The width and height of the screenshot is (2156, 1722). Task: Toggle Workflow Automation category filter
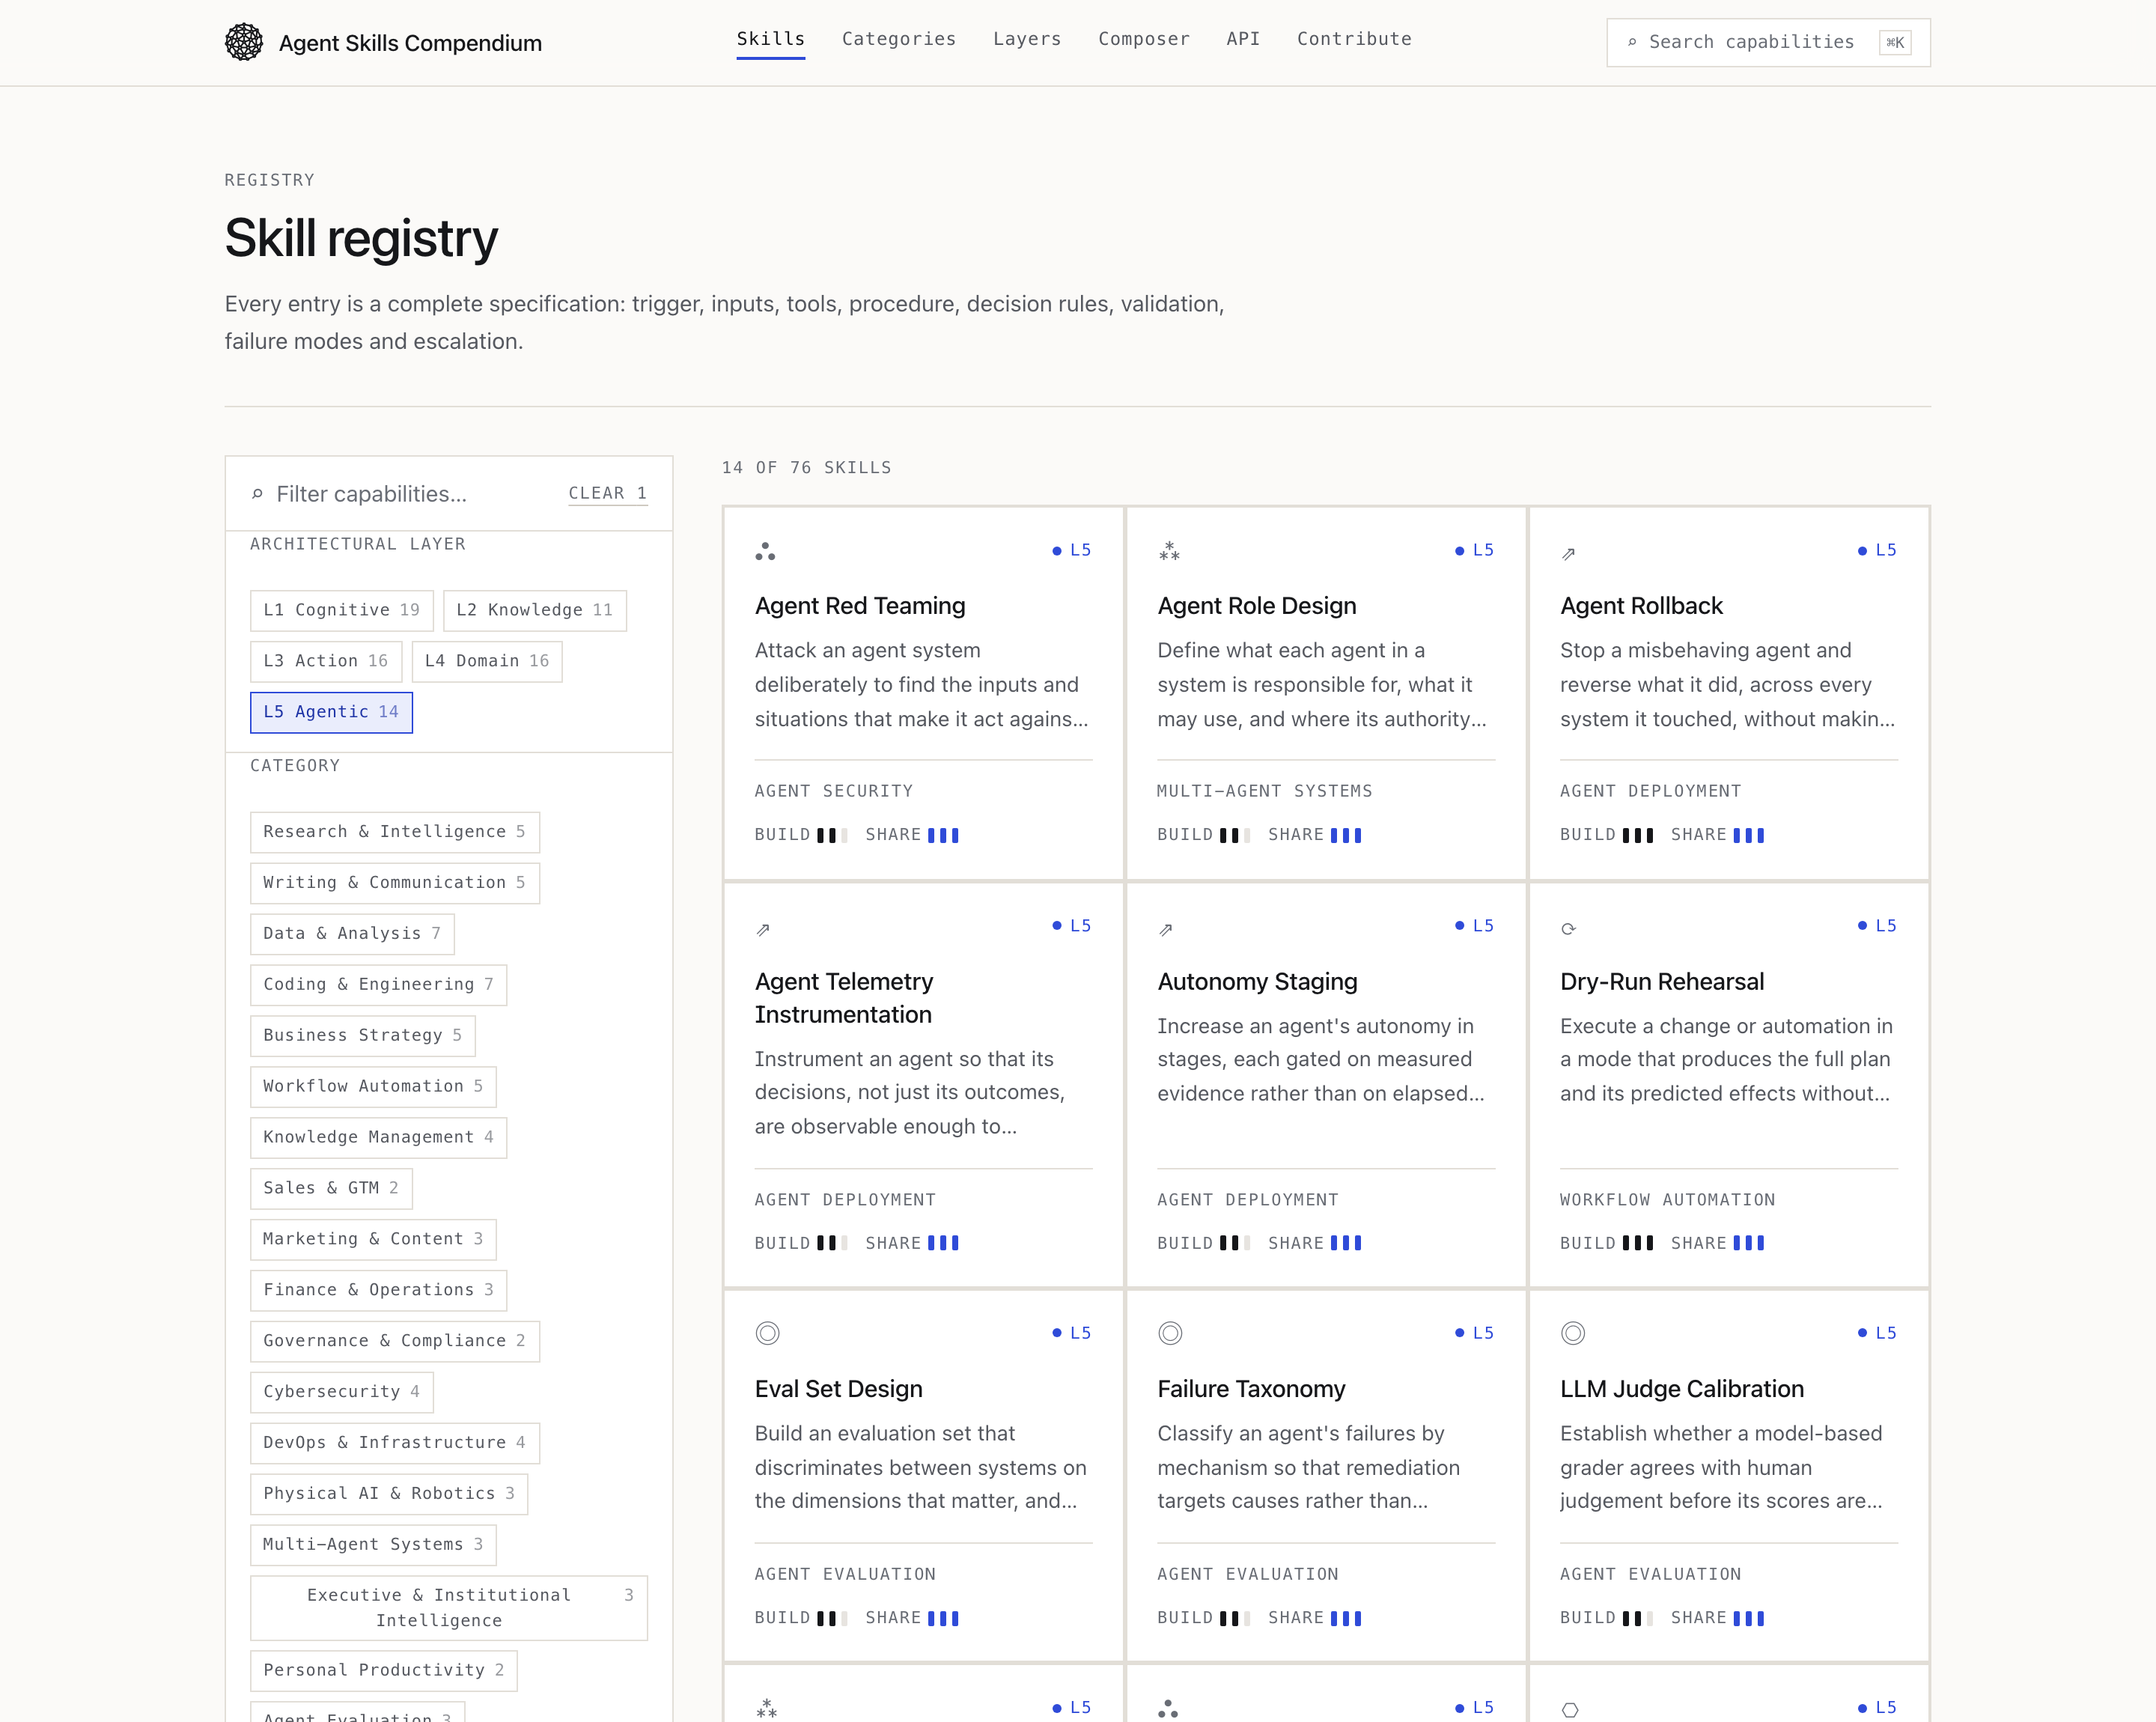click(x=373, y=1086)
